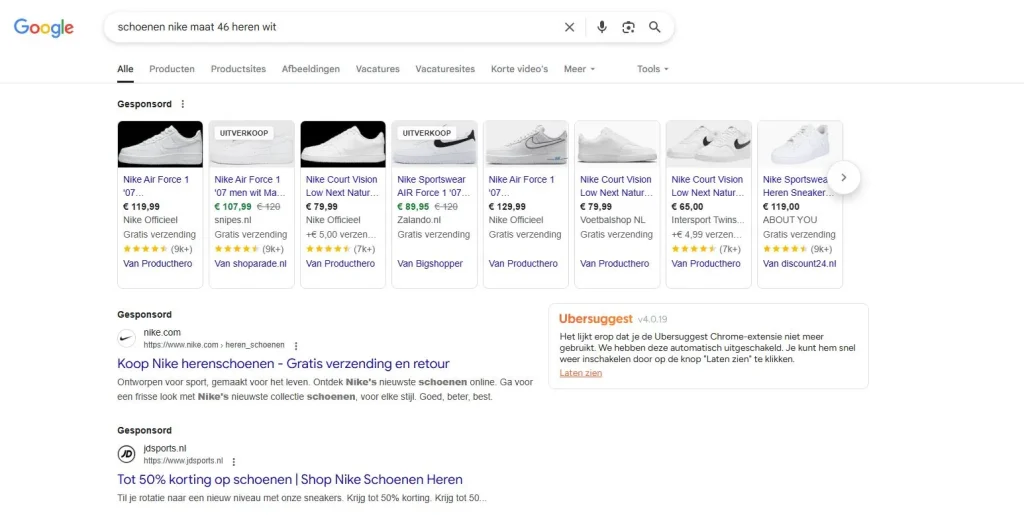Open the Vacaturesites tab
Screen dimensions: 1024x515
click(445, 69)
